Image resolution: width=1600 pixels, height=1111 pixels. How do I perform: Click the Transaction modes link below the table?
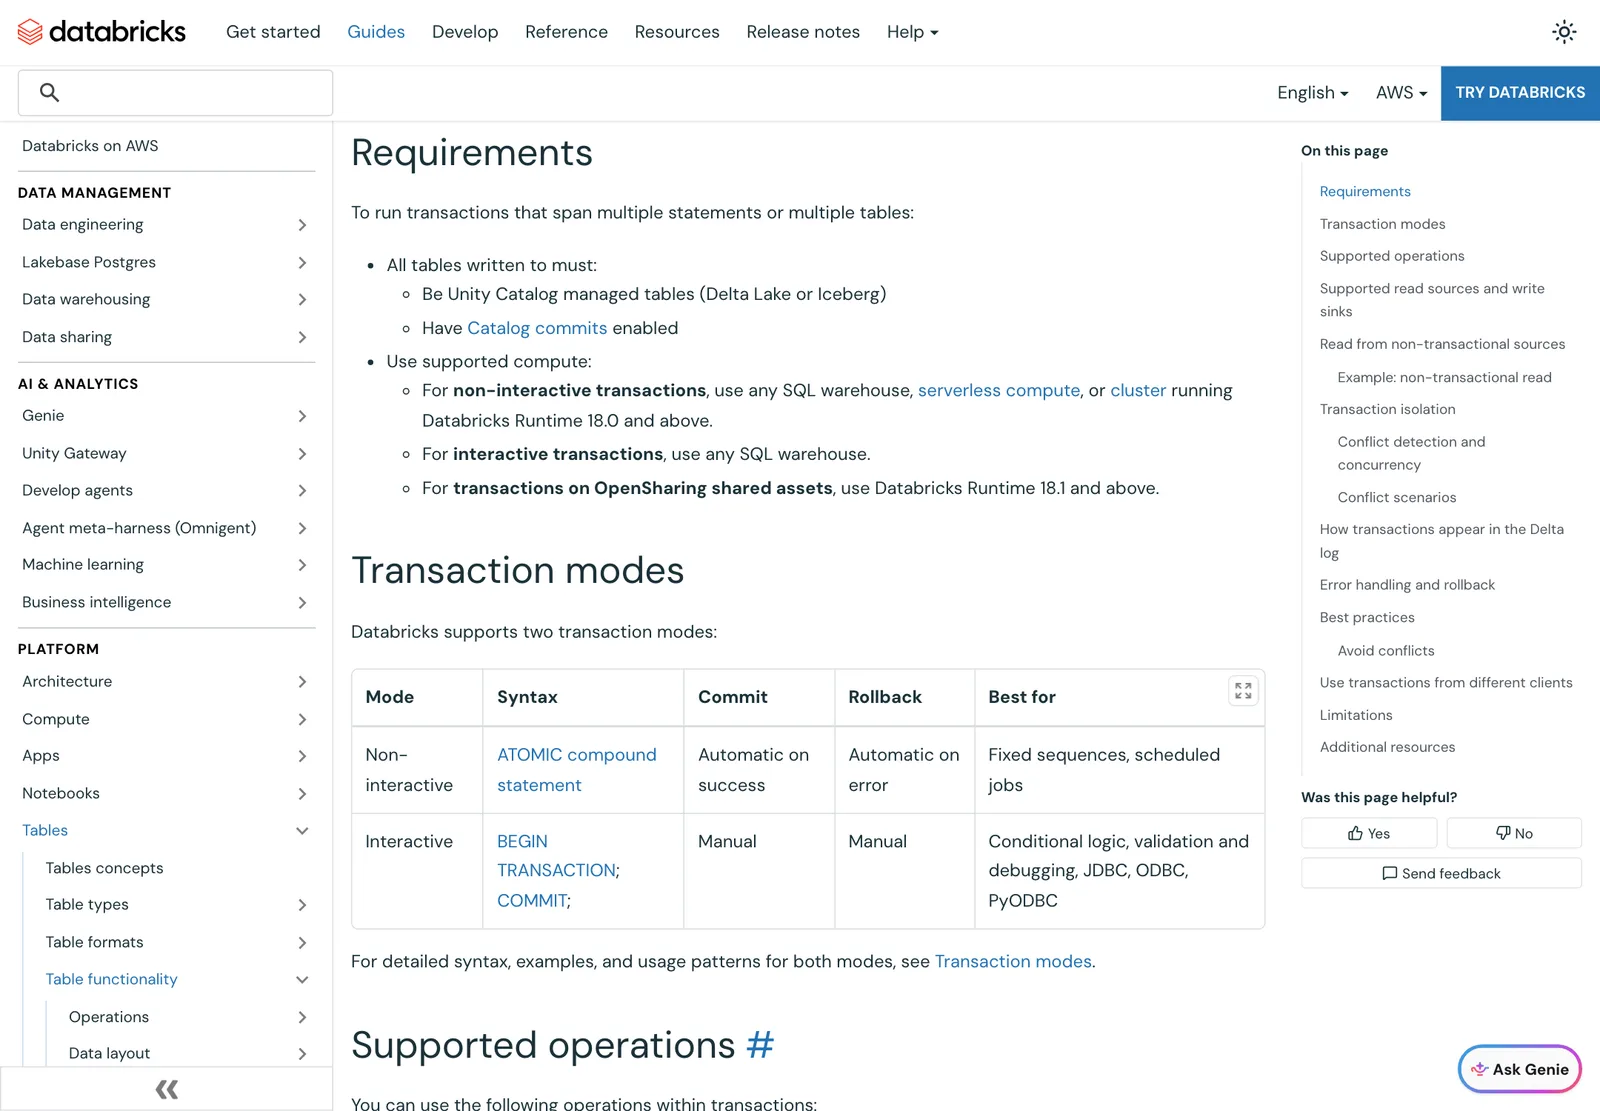pyautogui.click(x=1013, y=962)
